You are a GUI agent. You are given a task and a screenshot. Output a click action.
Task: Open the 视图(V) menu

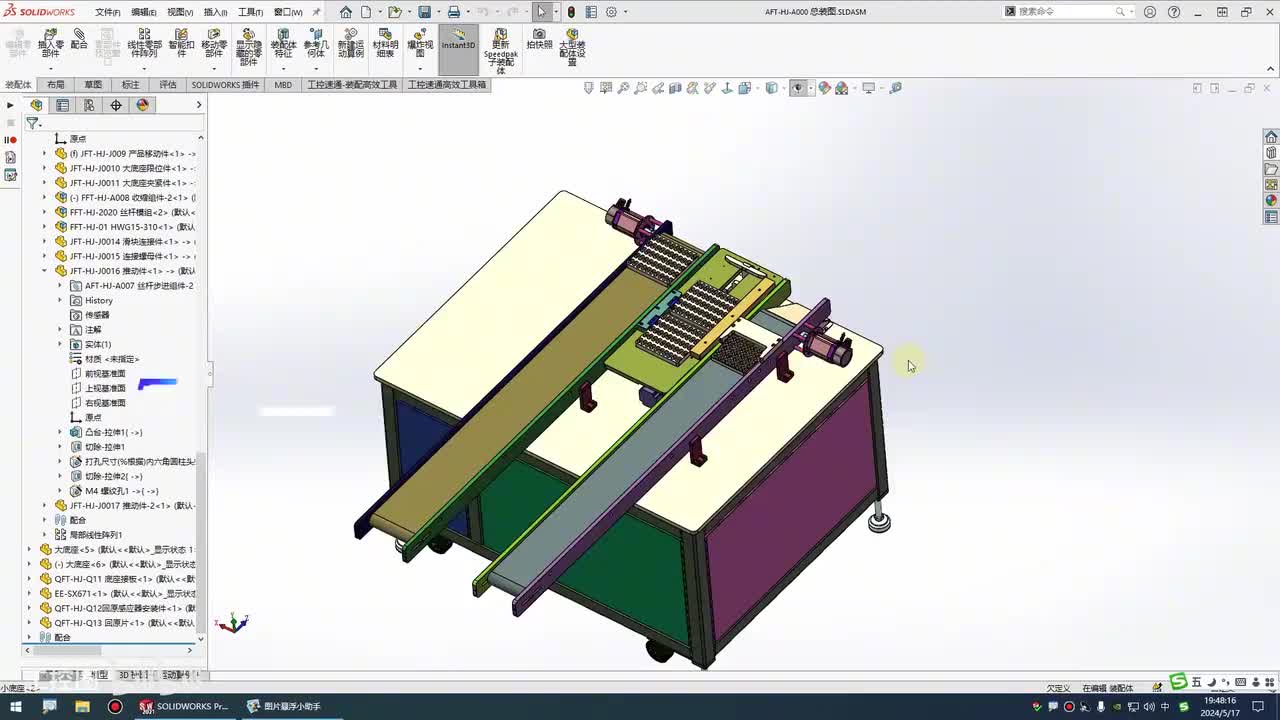point(180,12)
